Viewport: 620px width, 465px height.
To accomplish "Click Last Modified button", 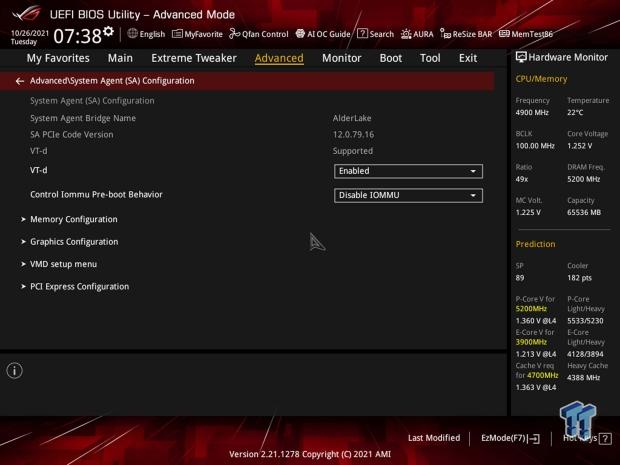I will tap(434, 438).
